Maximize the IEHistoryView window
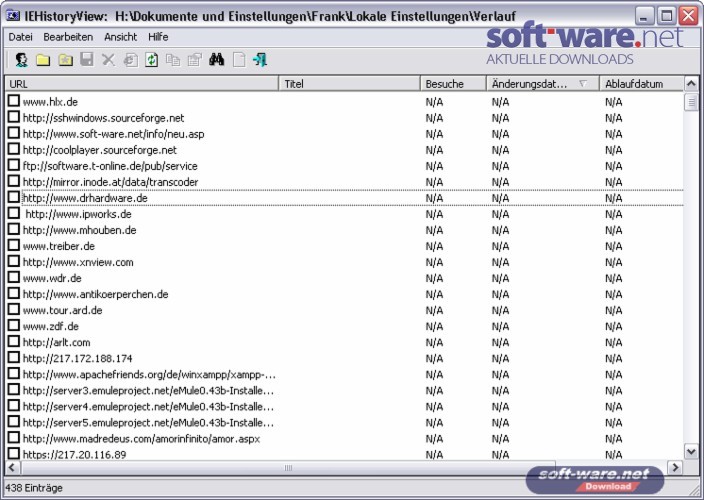This screenshot has width=704, height=500. point(666,16)
